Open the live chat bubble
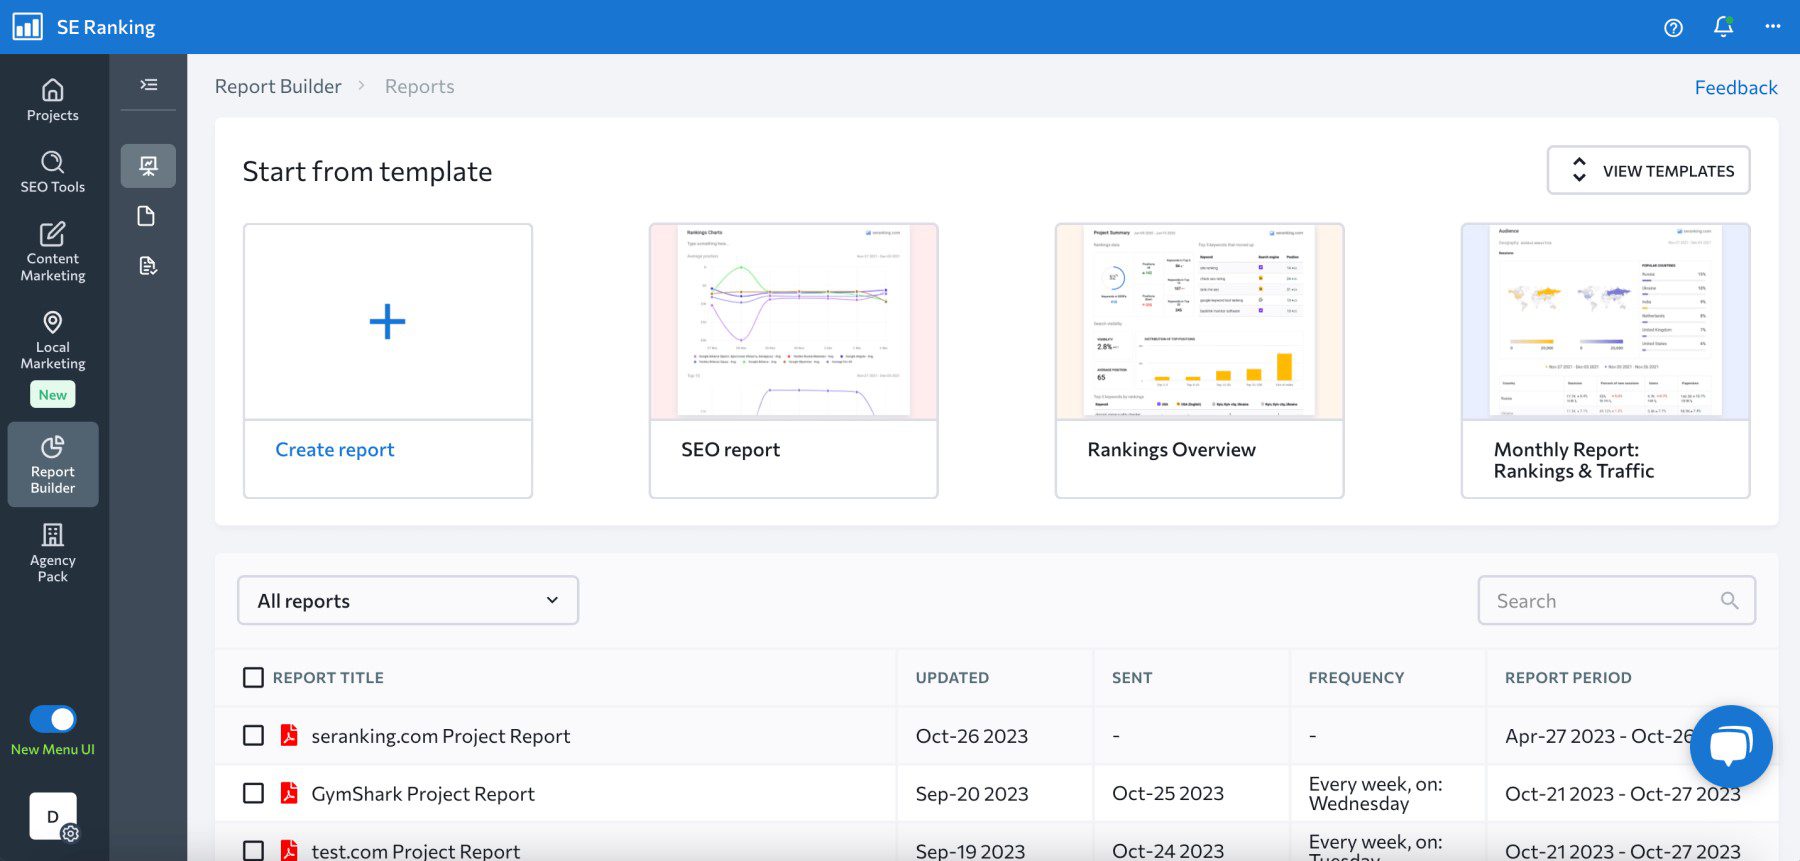1800x861 pixels. (1730, 746)
